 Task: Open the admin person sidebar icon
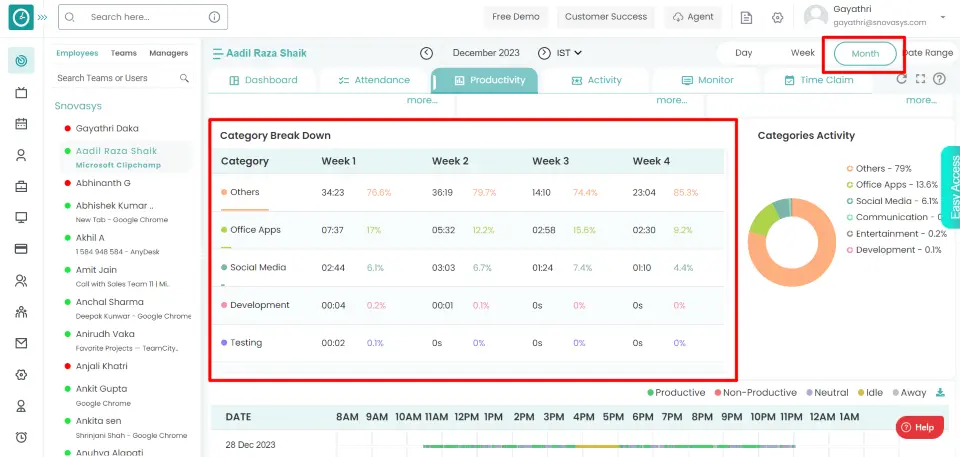pos(21,406)
